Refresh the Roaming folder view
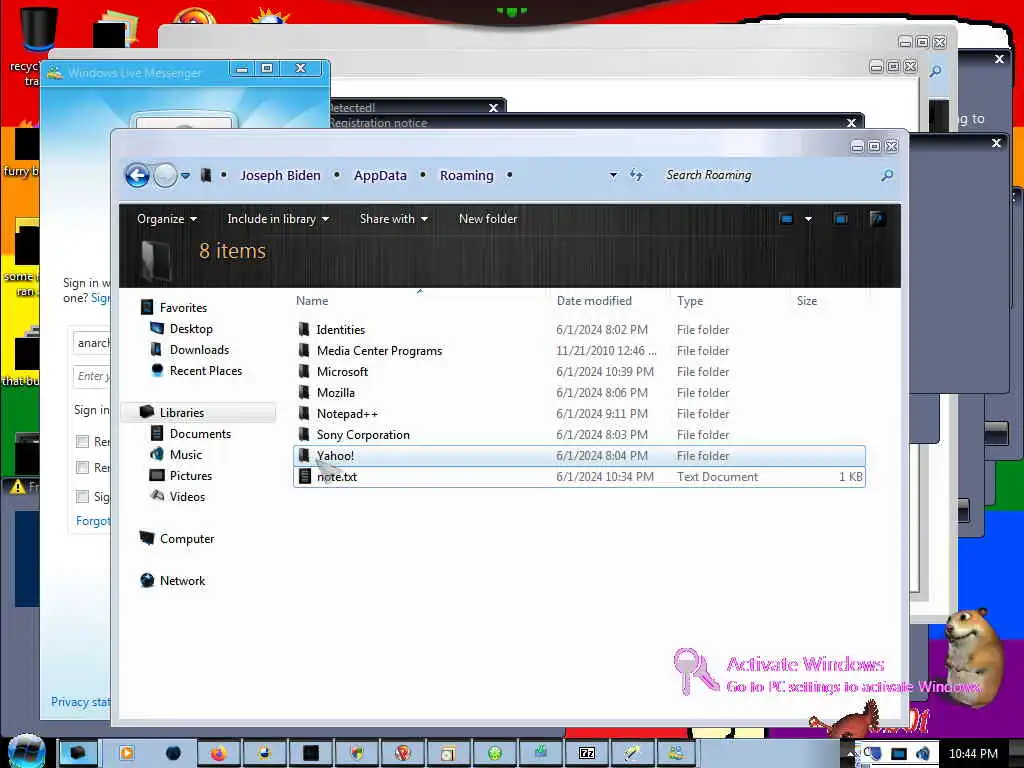1024x768 pixels. point(636,174)
